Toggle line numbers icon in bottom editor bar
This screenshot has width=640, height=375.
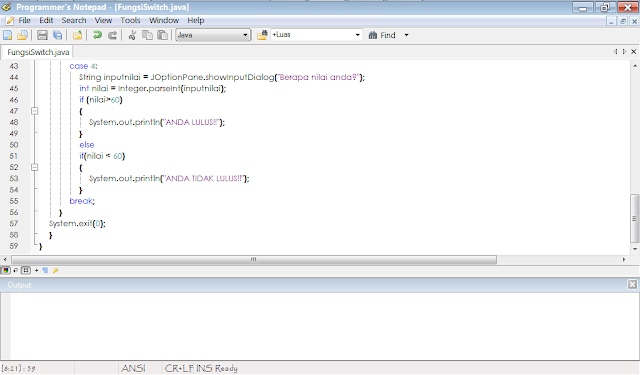[26, 270]
